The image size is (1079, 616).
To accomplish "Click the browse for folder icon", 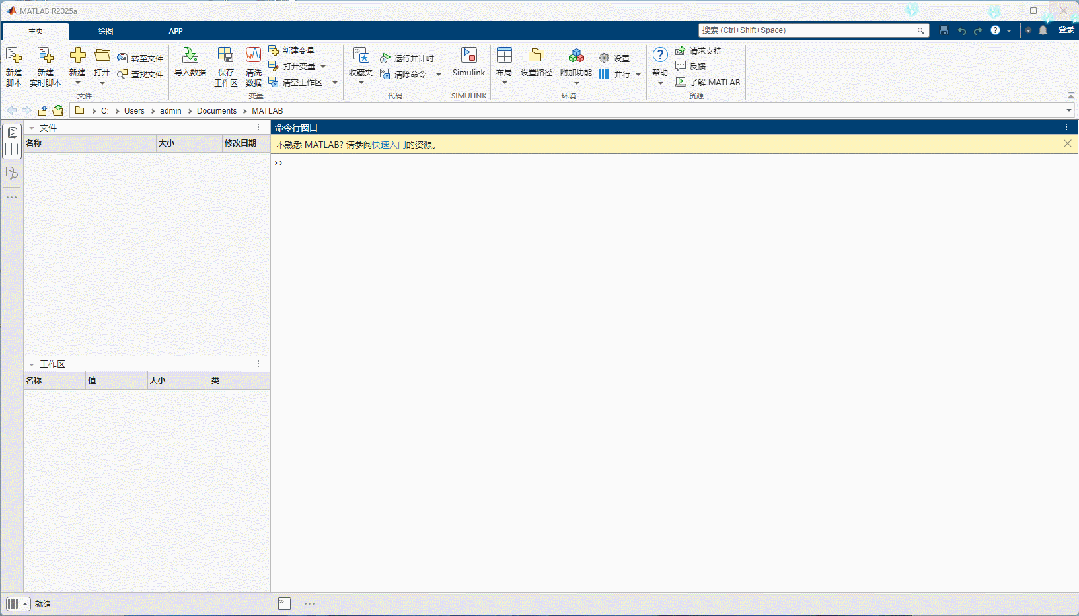I will tap(58, 110).
